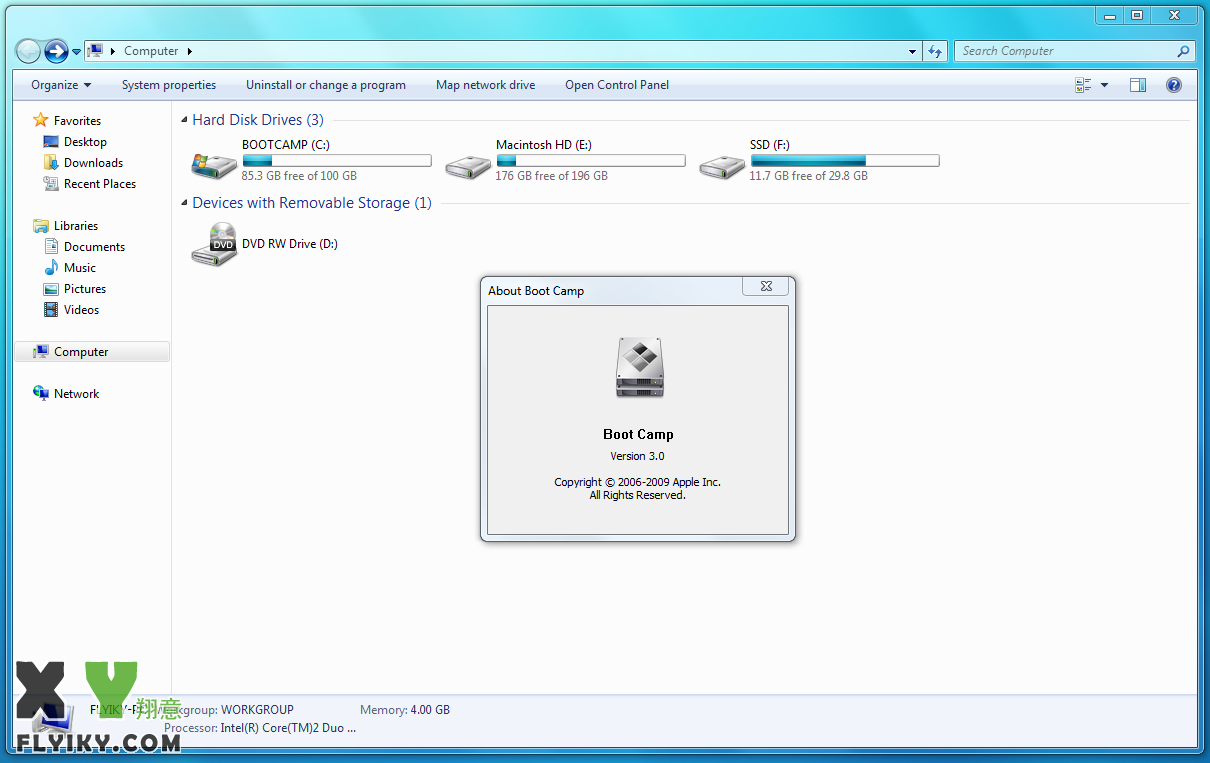This screenshot has height=763, width=1210.
Task: Click the Version 3.0 text
Action: [x=638, y=456]
